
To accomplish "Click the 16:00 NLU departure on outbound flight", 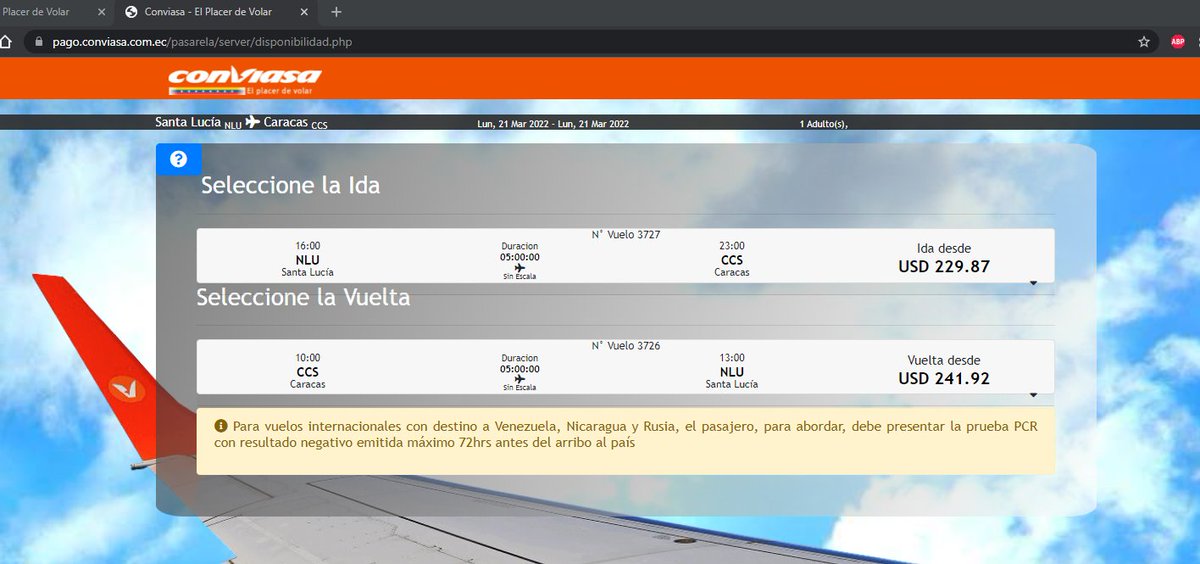I will click(x=307, y=258).
